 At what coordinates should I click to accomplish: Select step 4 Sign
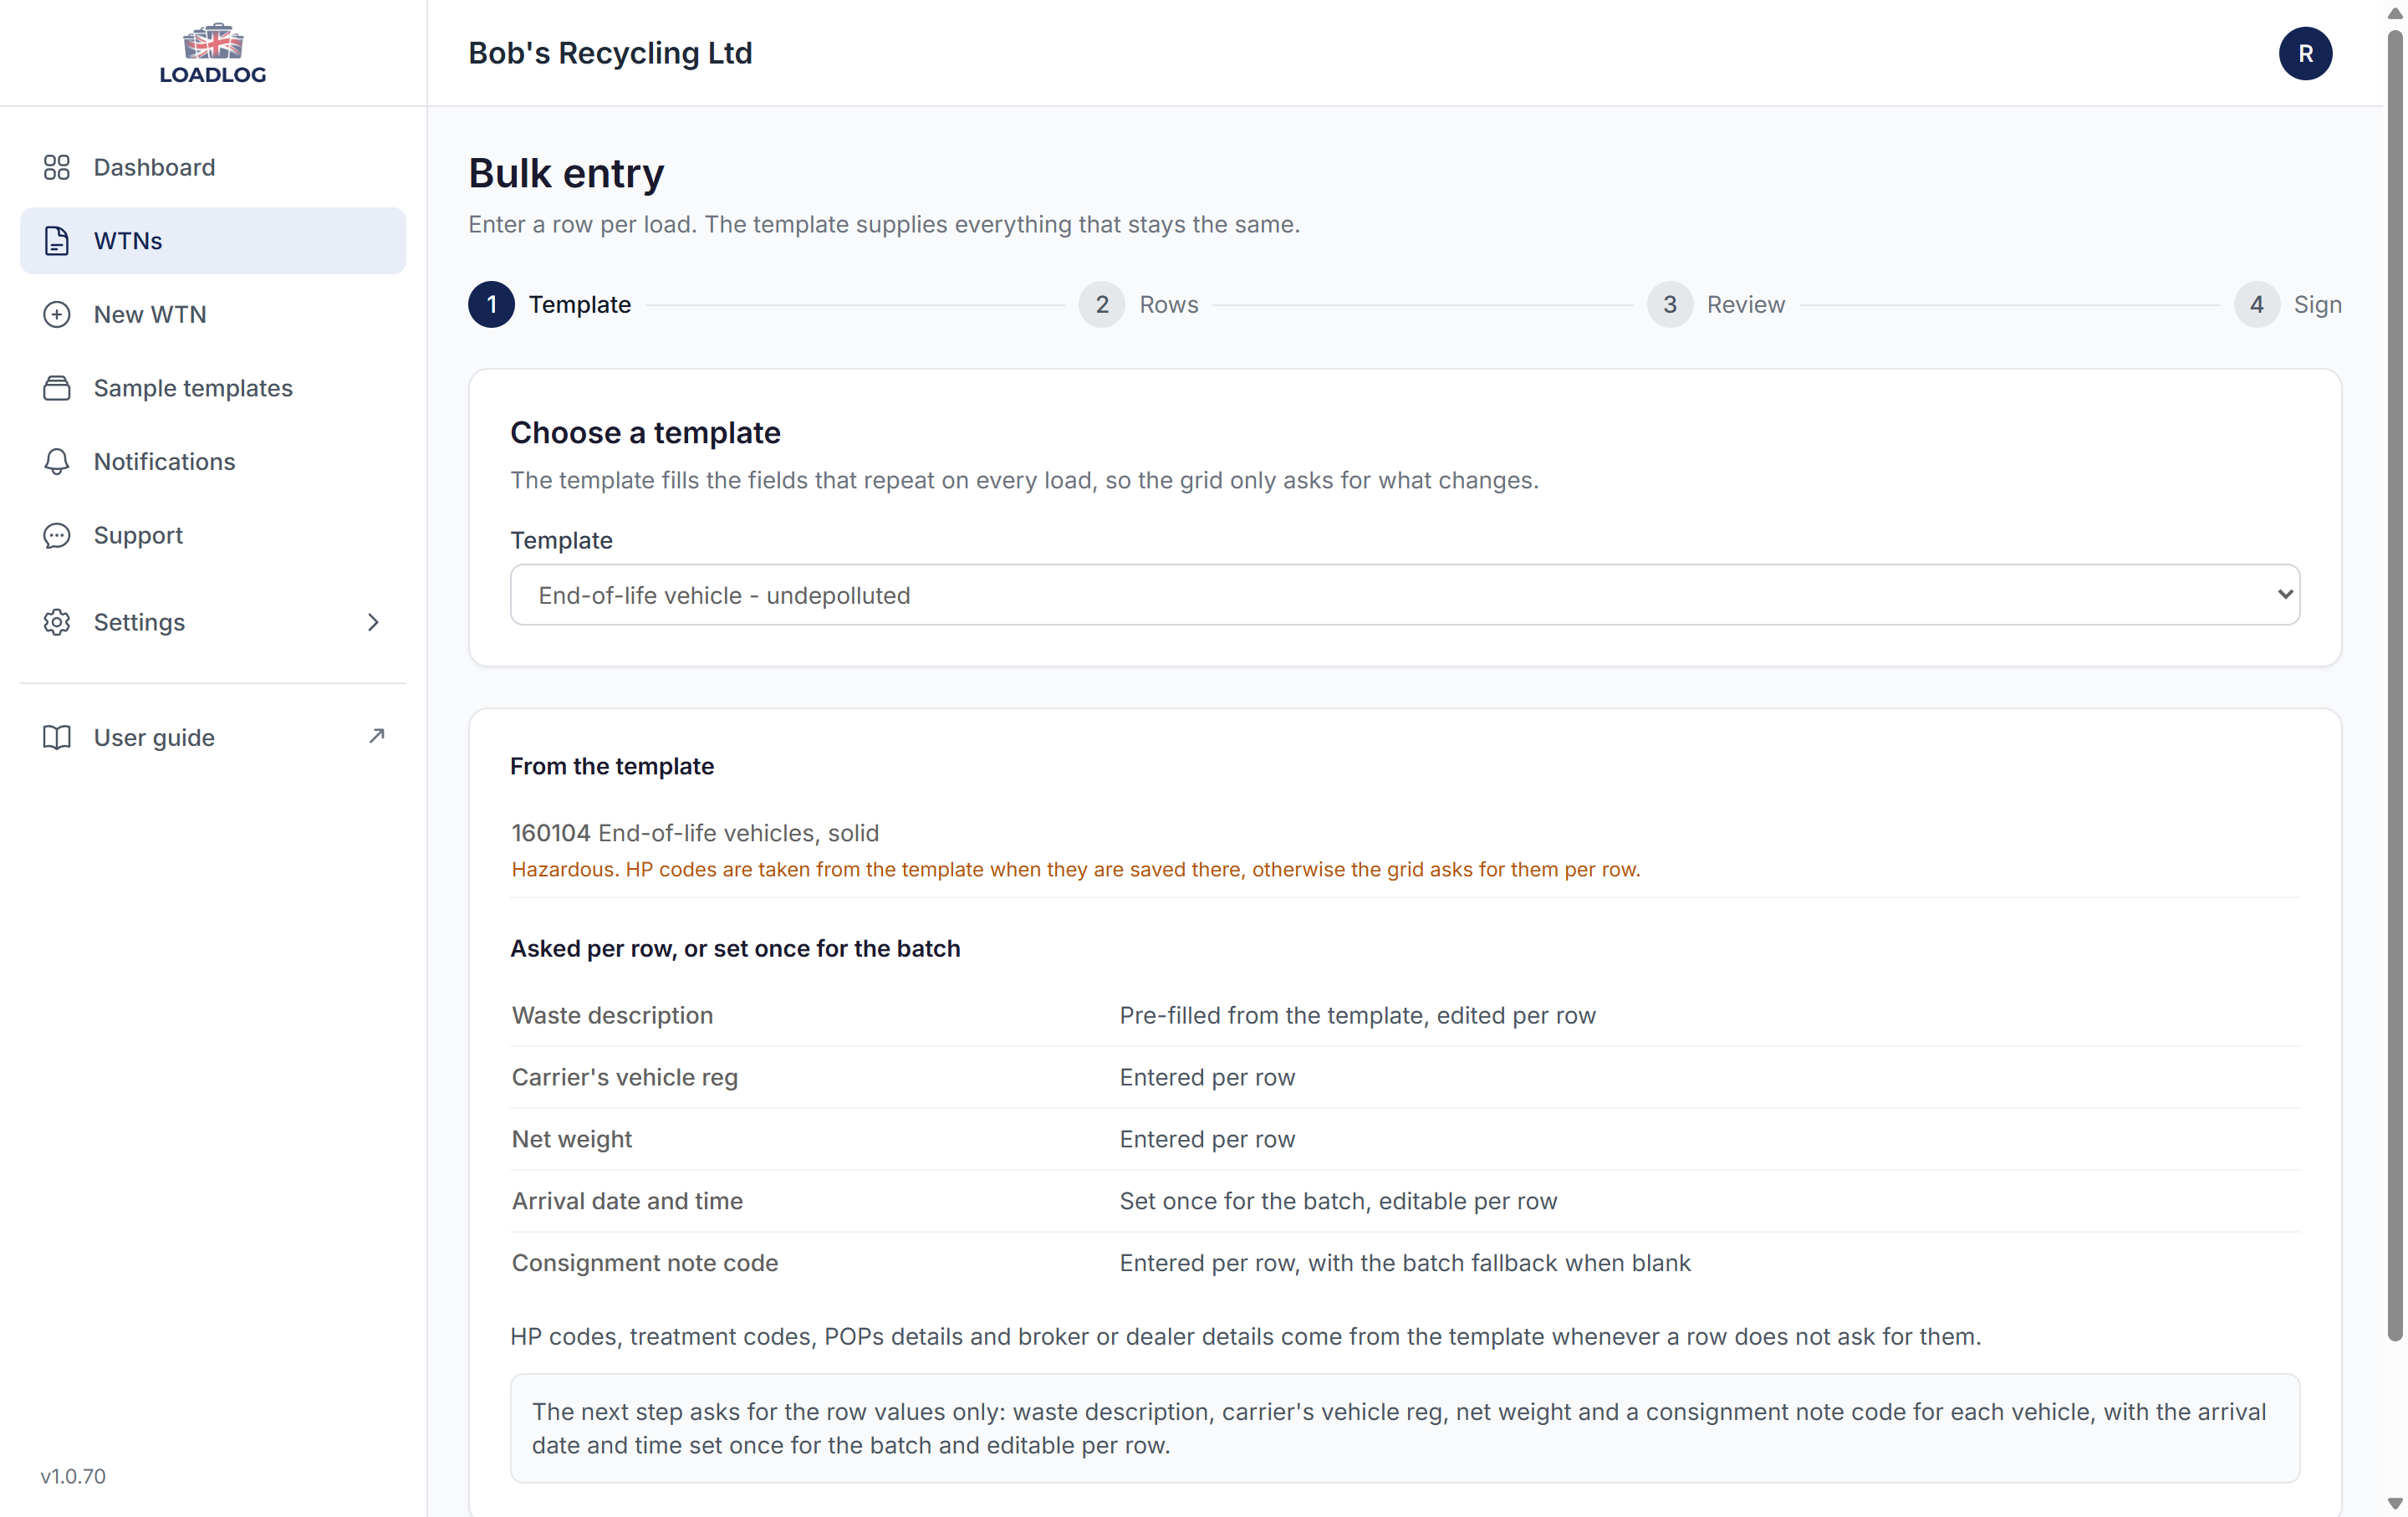point(2288,304)
